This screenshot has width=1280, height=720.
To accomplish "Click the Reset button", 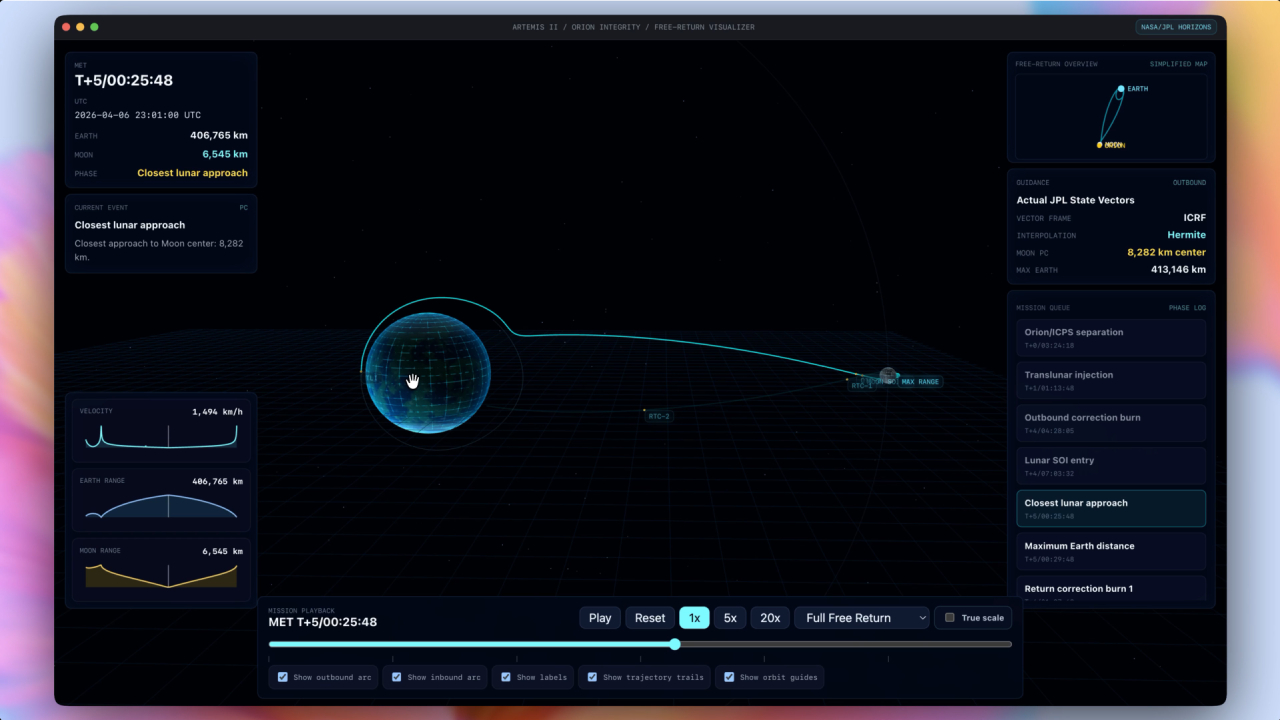I will click(x=649, y=617).
